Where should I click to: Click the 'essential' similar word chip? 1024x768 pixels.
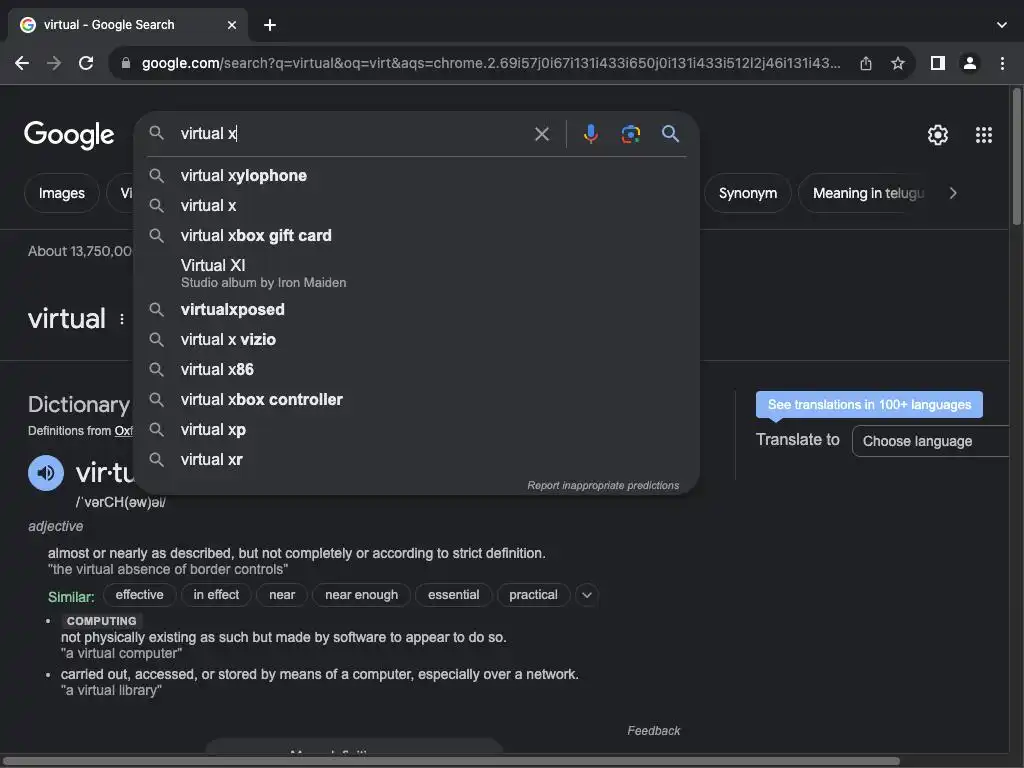click(453, 595)
